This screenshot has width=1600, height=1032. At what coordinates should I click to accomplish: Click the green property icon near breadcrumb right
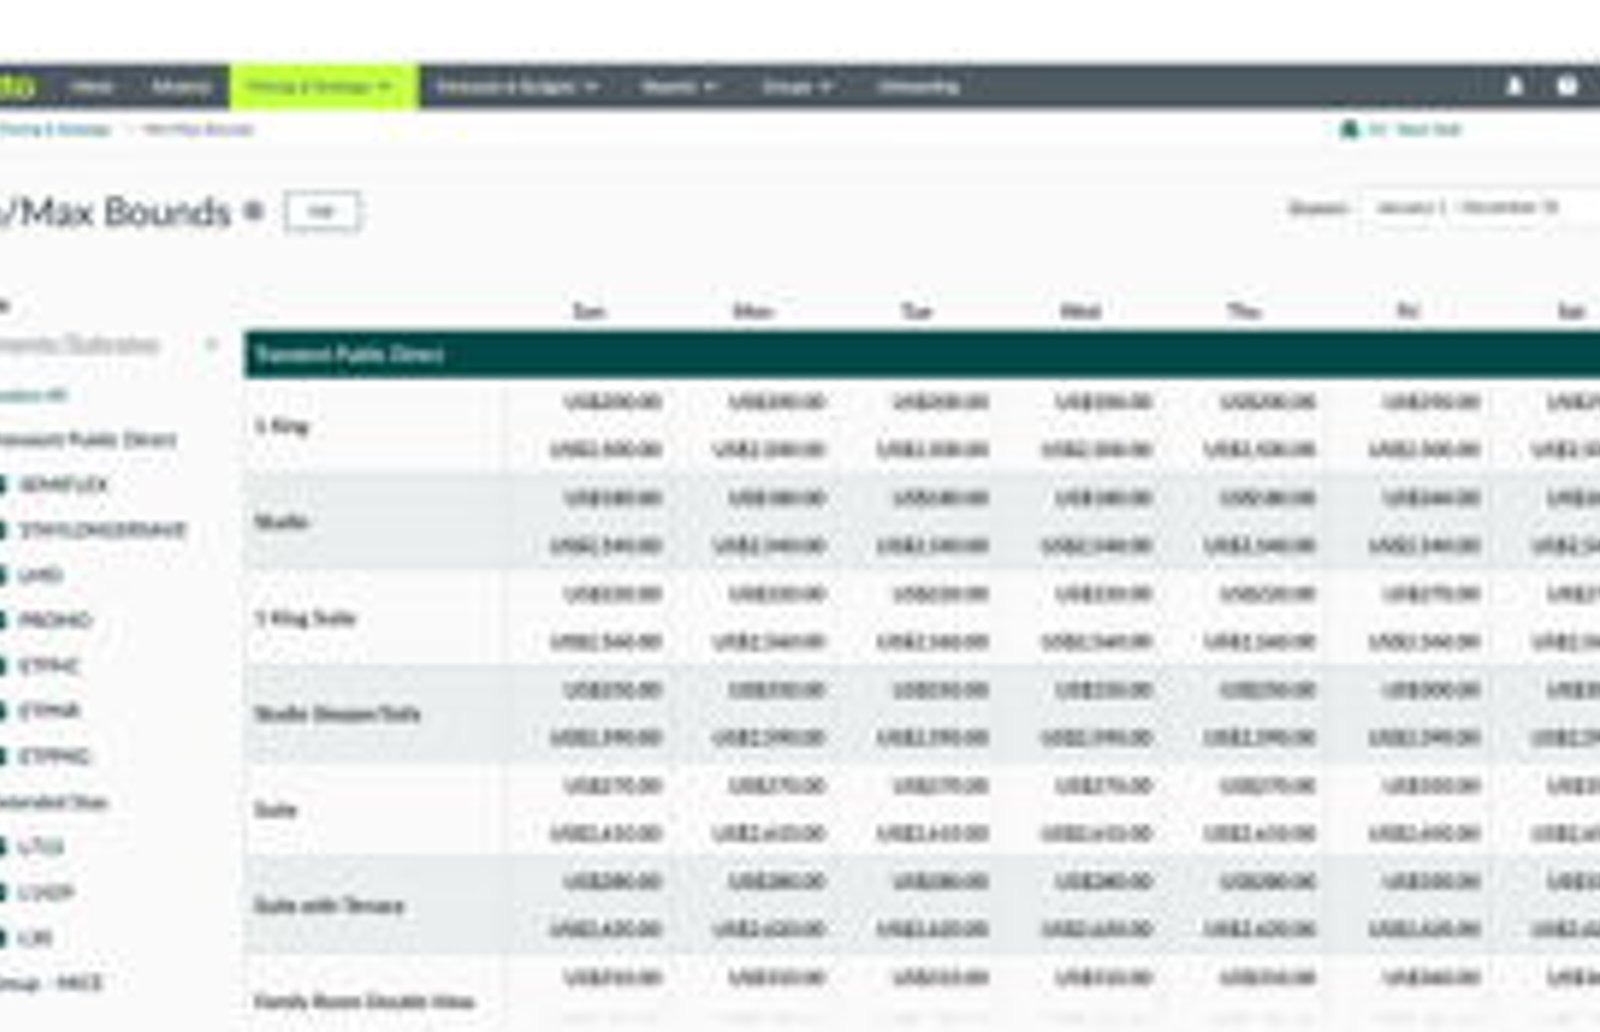(1349, 129)
